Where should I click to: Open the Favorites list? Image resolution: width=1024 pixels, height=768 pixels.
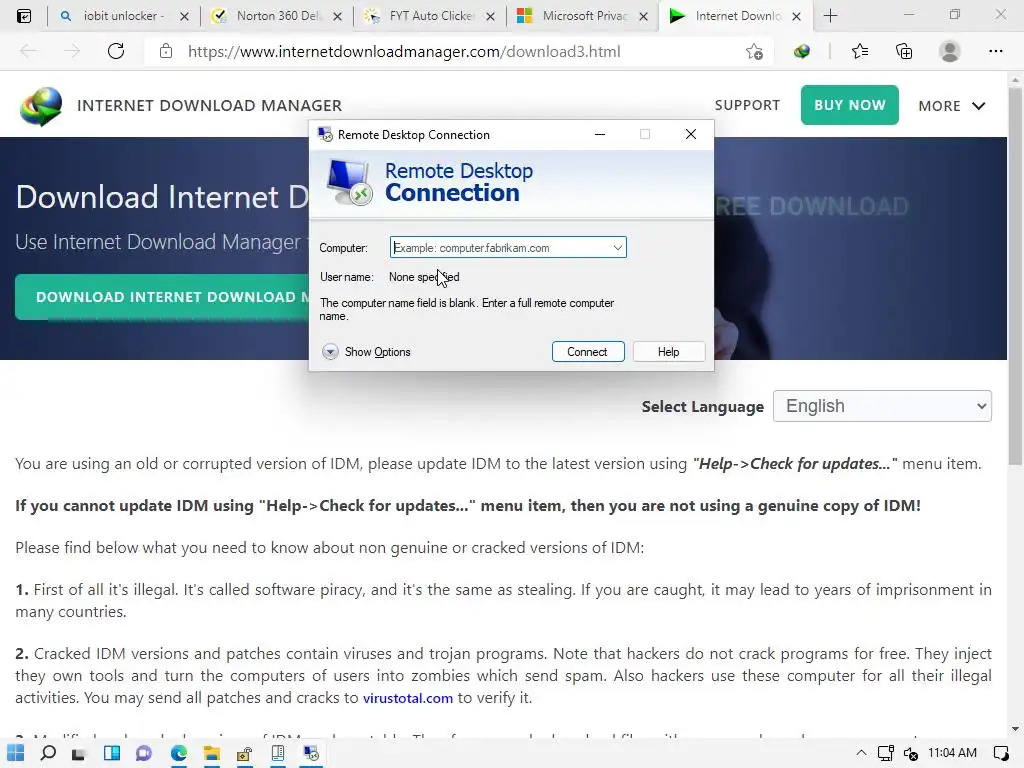[x=860, y=51]
